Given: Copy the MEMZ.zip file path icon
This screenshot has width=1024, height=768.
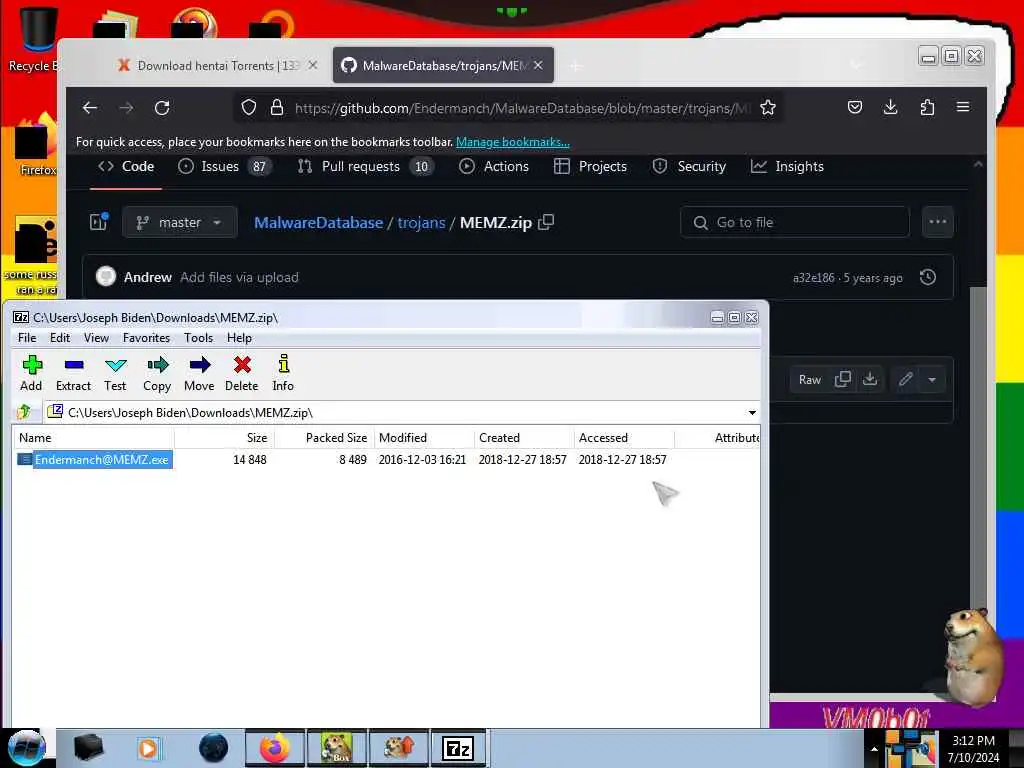Looking at the screenshot, I should point(546,223).
